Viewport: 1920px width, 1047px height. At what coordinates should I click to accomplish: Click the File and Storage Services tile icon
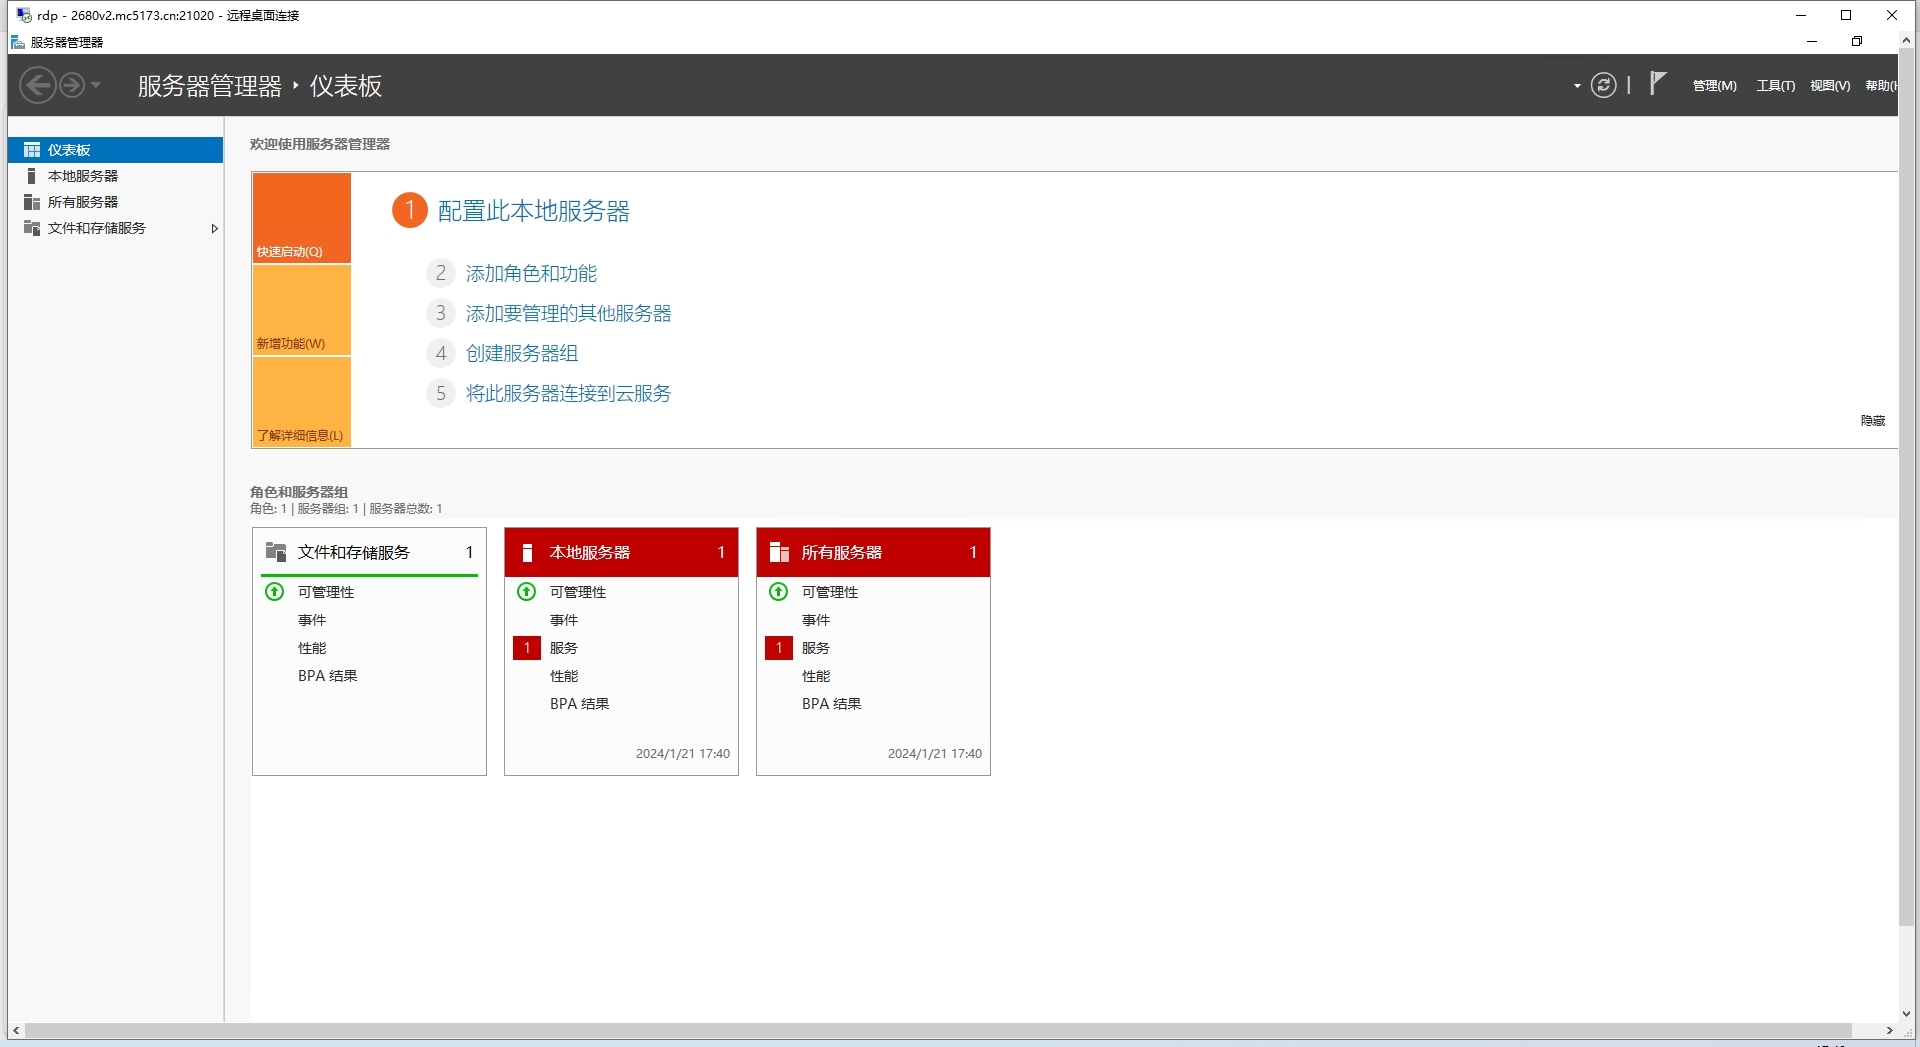[x=276, y=552]
